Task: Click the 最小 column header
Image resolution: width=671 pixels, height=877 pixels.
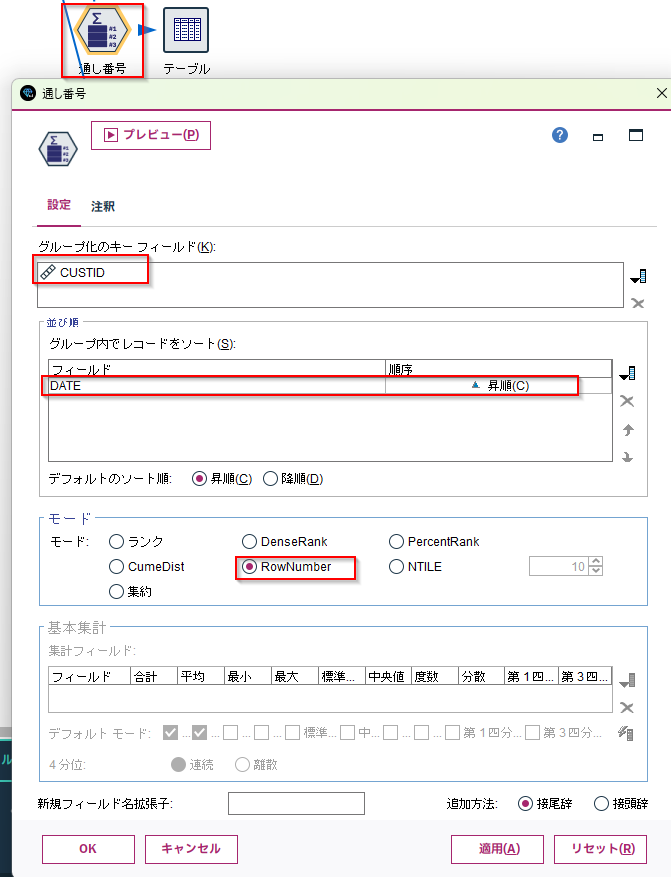Action: pyautogui.click(x=248, y=676)
